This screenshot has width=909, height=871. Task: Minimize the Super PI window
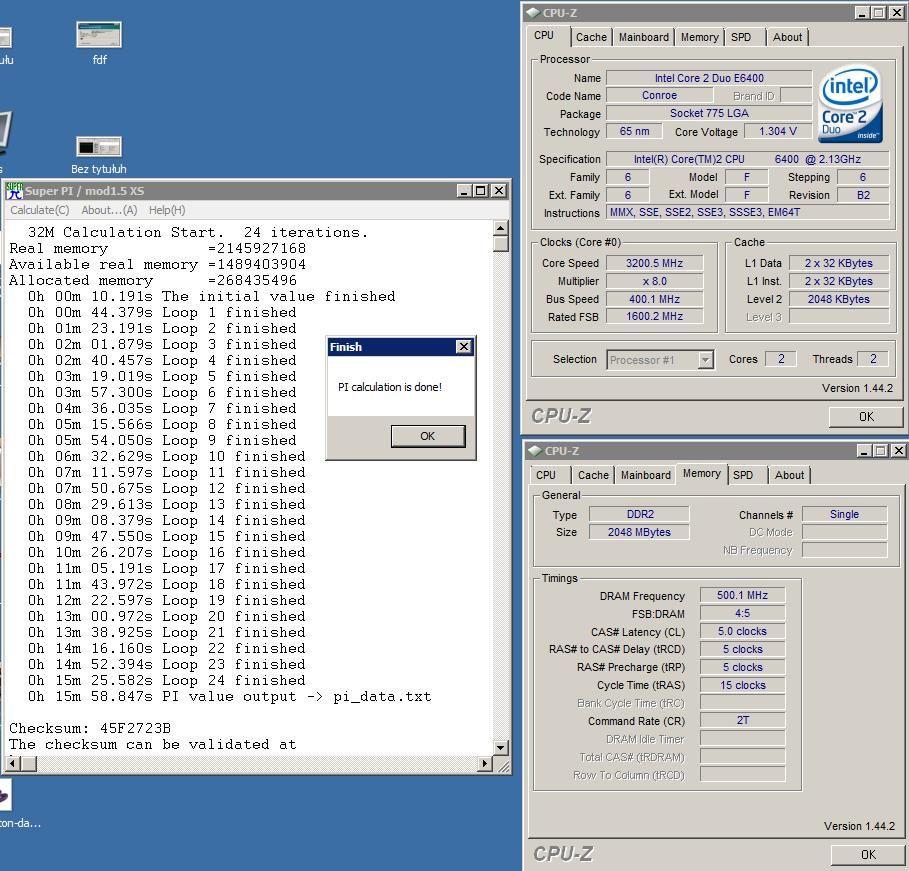[x=464, y=191]
